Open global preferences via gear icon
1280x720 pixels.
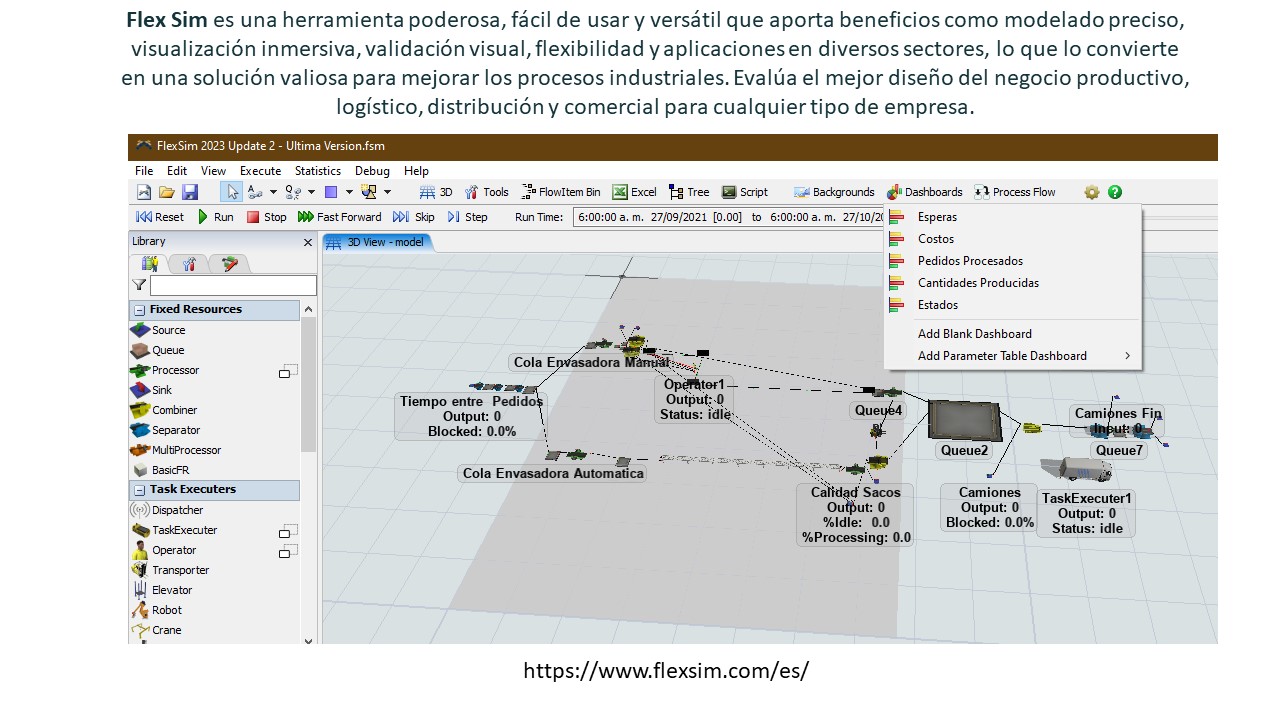(x=1092, y=192)
